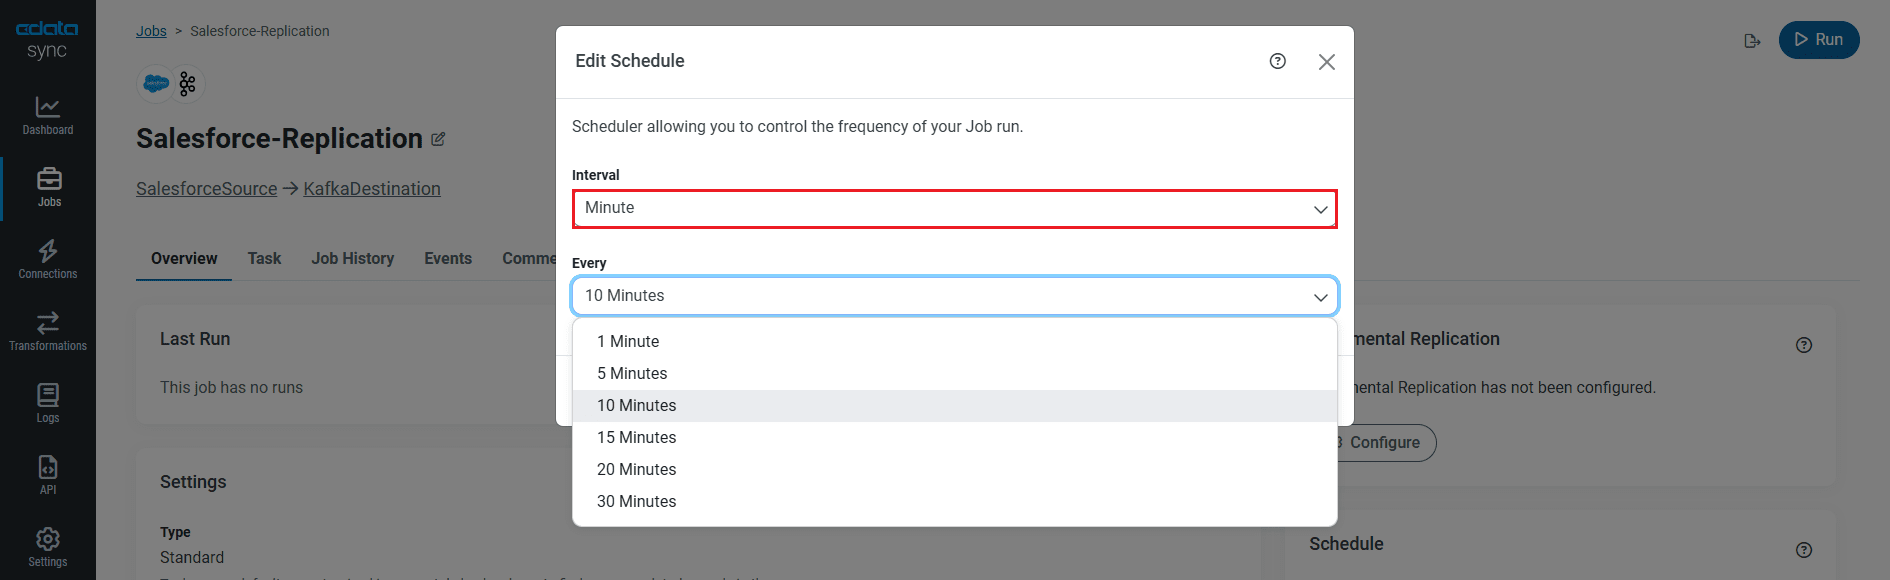Open Settings gear in sidebar

(x=48, y=547)
